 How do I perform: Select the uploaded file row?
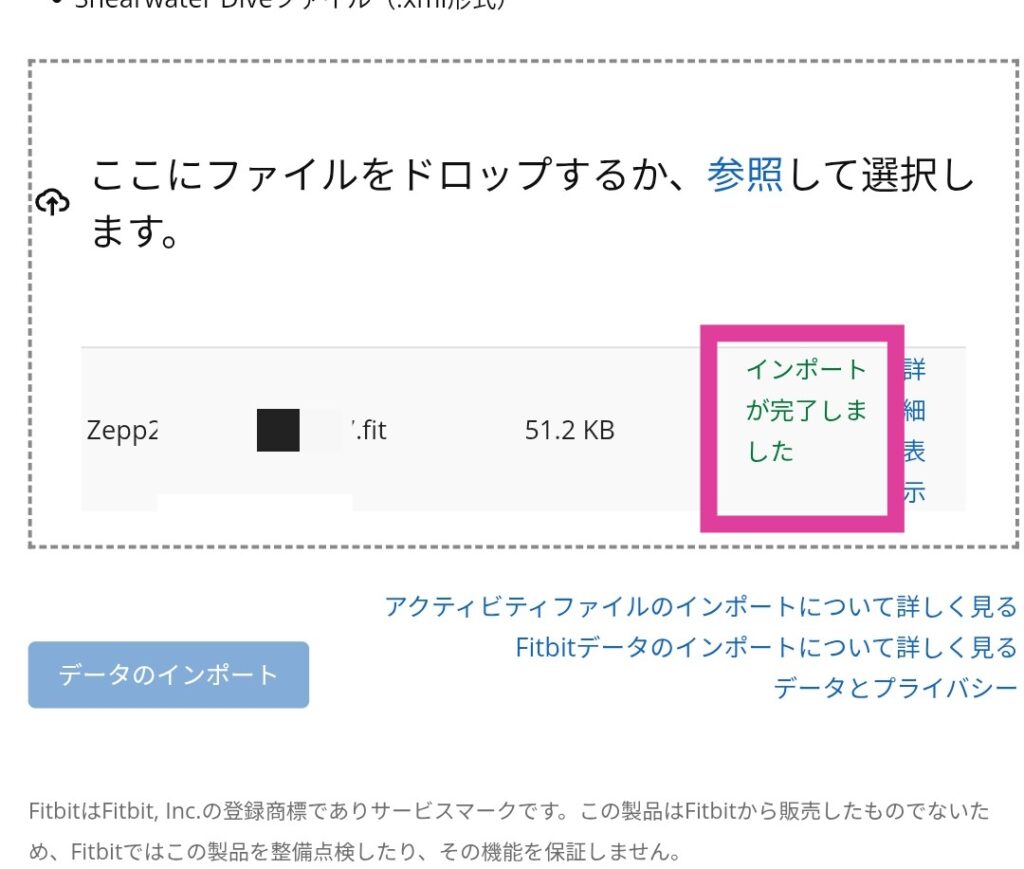[x=523, y=430]
